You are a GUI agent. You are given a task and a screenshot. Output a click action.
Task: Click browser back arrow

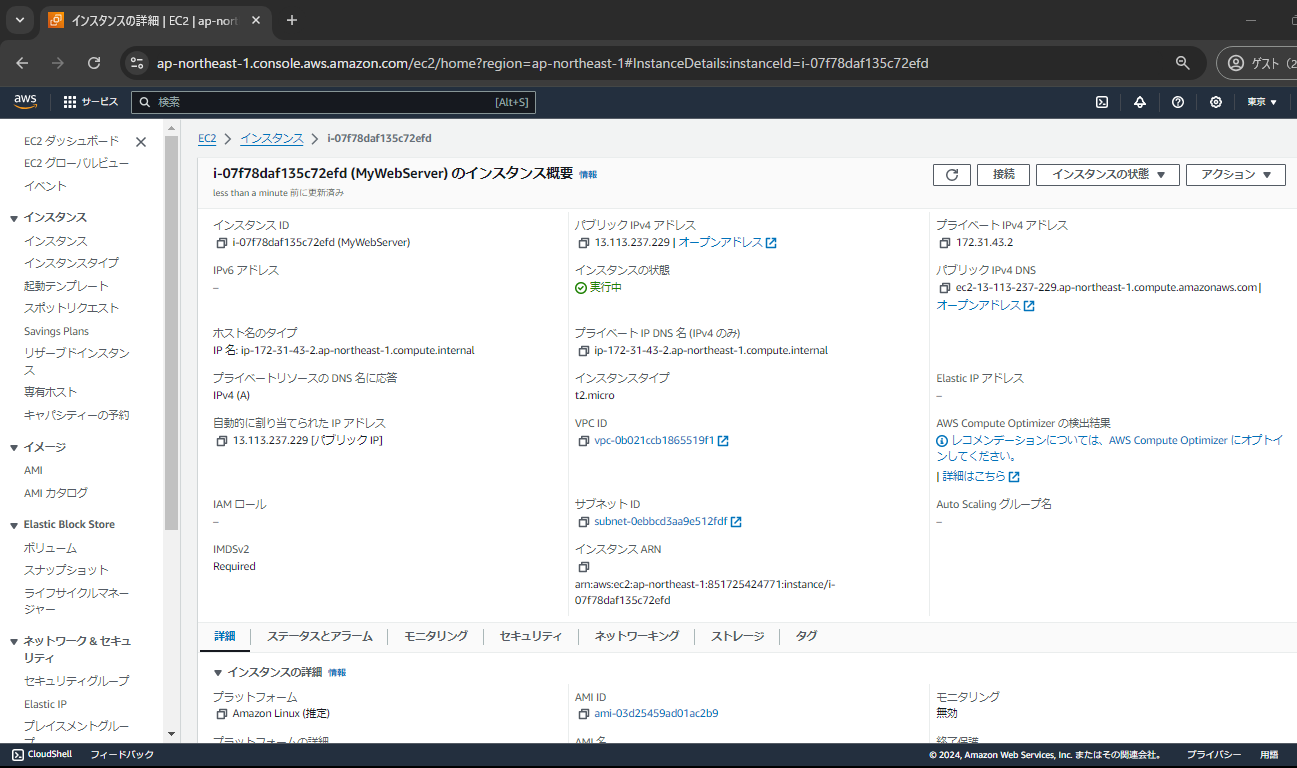(22, 63)
